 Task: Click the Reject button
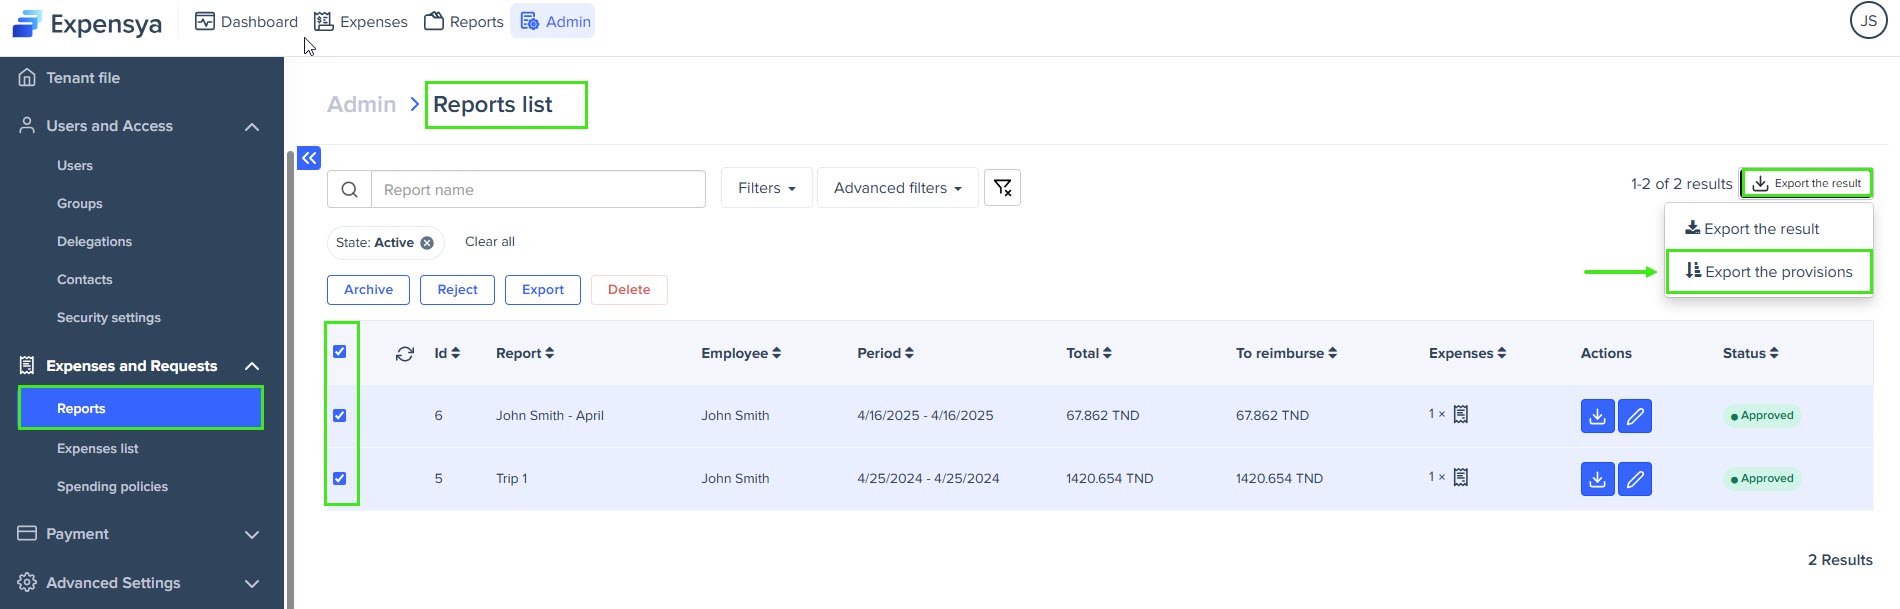click(x=457, y=289)
